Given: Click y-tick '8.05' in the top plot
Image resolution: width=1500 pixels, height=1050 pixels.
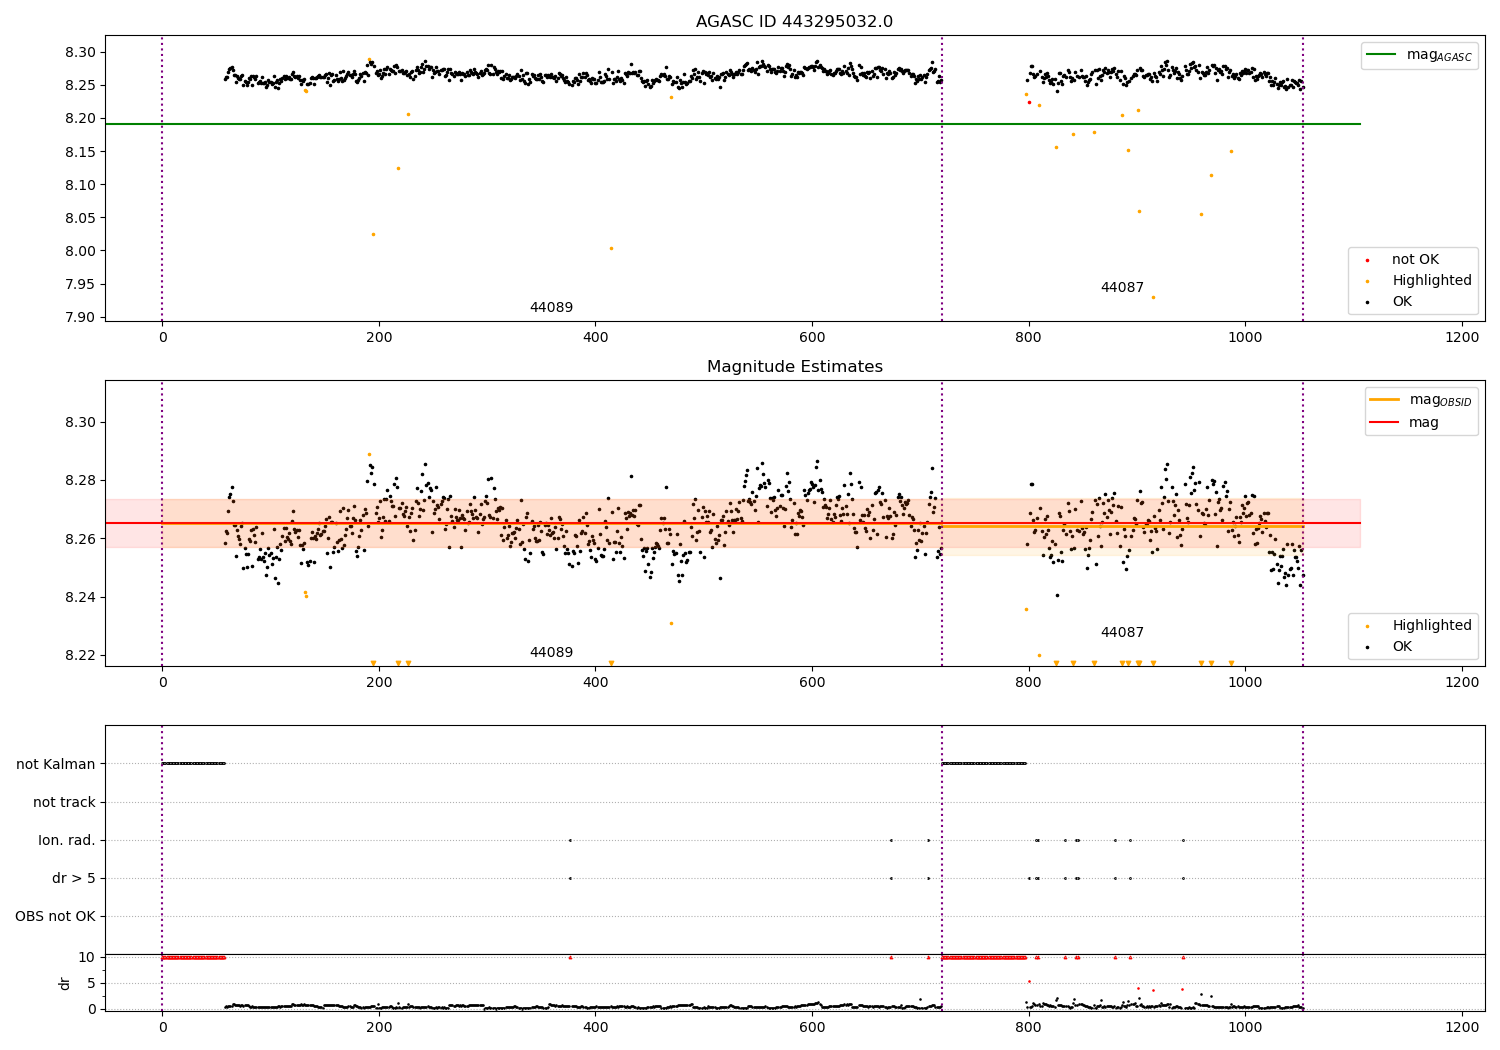Looking at the screenshot, I should pos(81,218).
